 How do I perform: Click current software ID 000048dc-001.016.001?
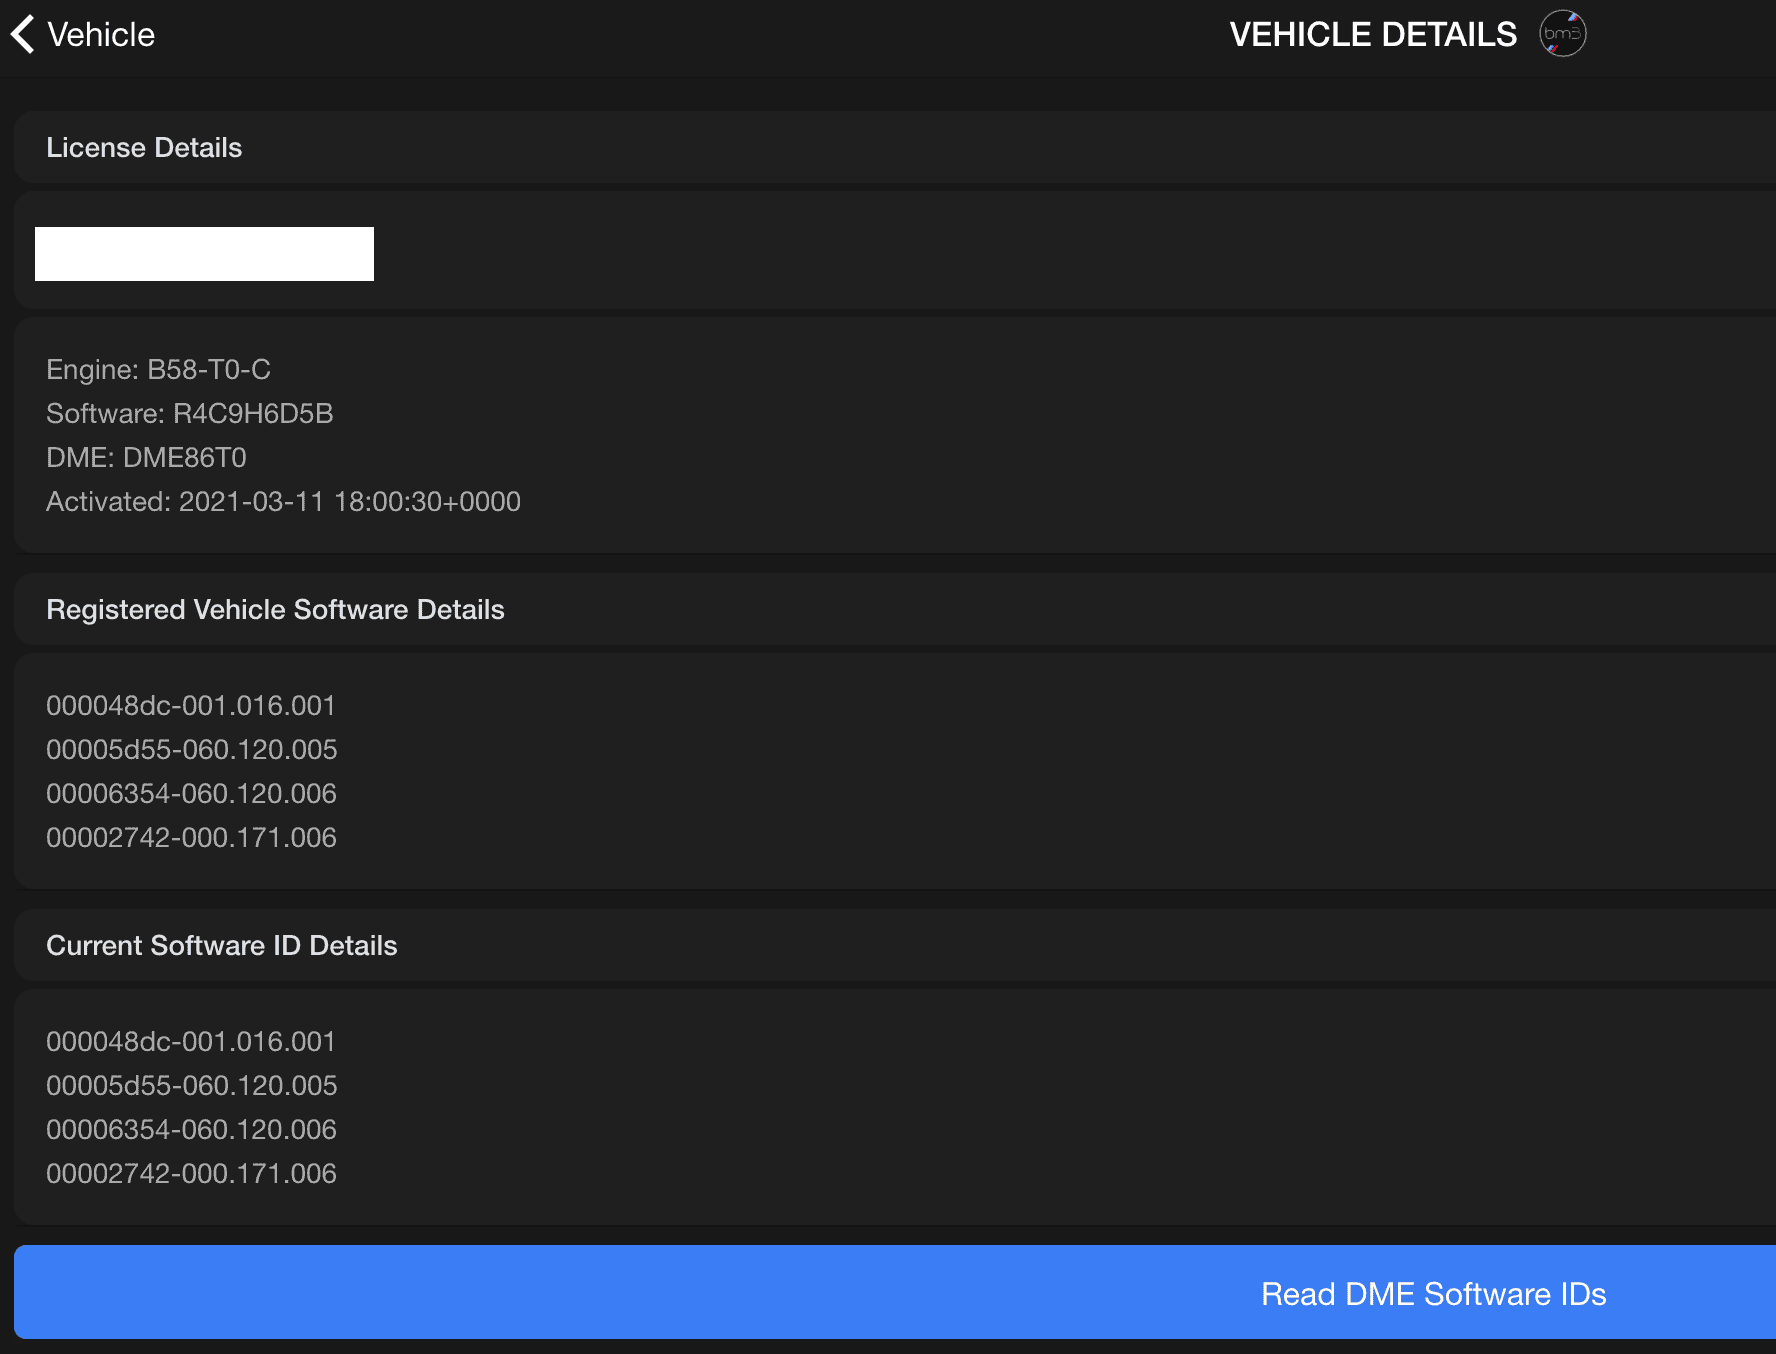[x=191, y=1042]
